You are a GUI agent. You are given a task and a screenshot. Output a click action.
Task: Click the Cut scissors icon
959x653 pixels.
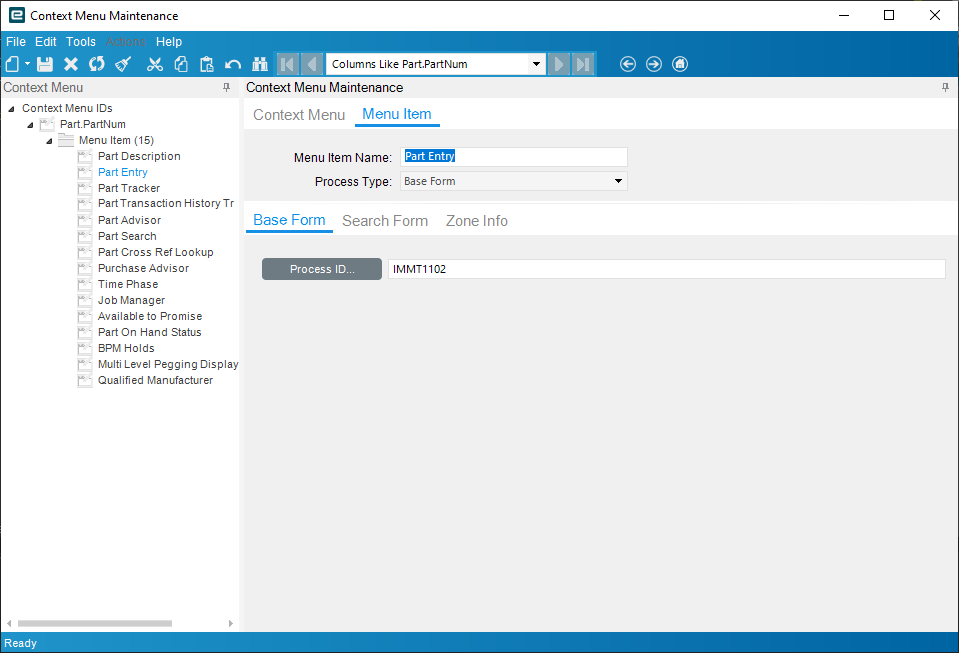tap(155, 64)
